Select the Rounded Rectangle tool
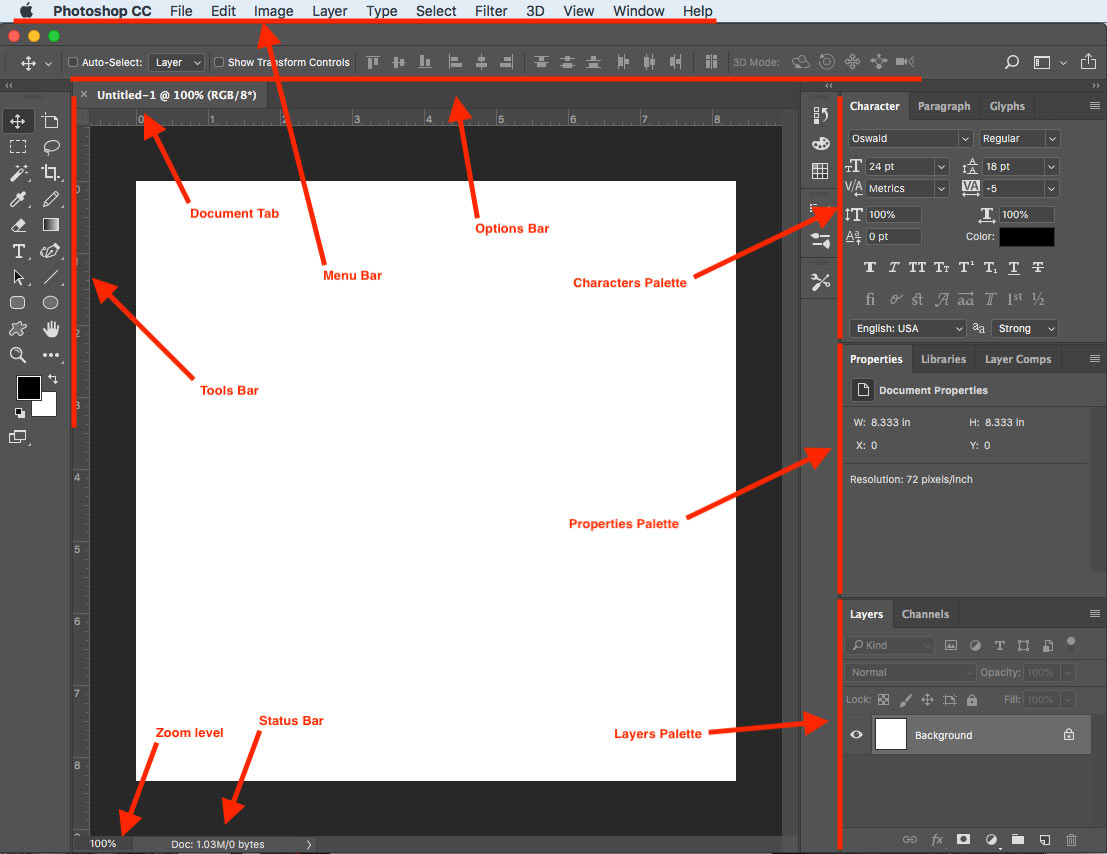 tap(18, 303)
